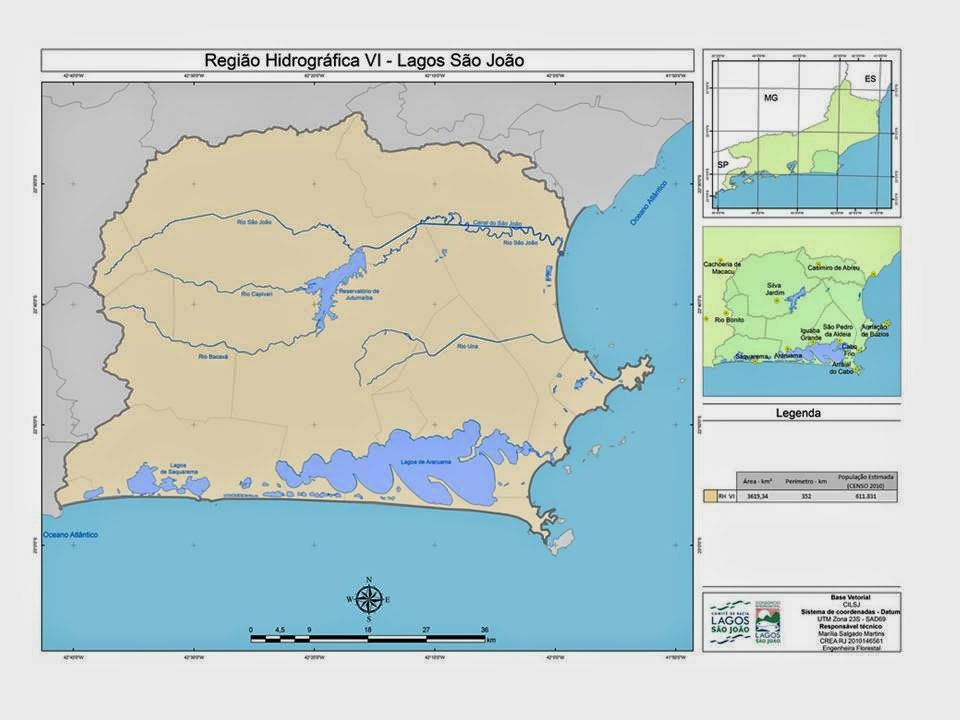Click the Comitê de Bacia Lagos São João logo

click(x=730, y=622)
